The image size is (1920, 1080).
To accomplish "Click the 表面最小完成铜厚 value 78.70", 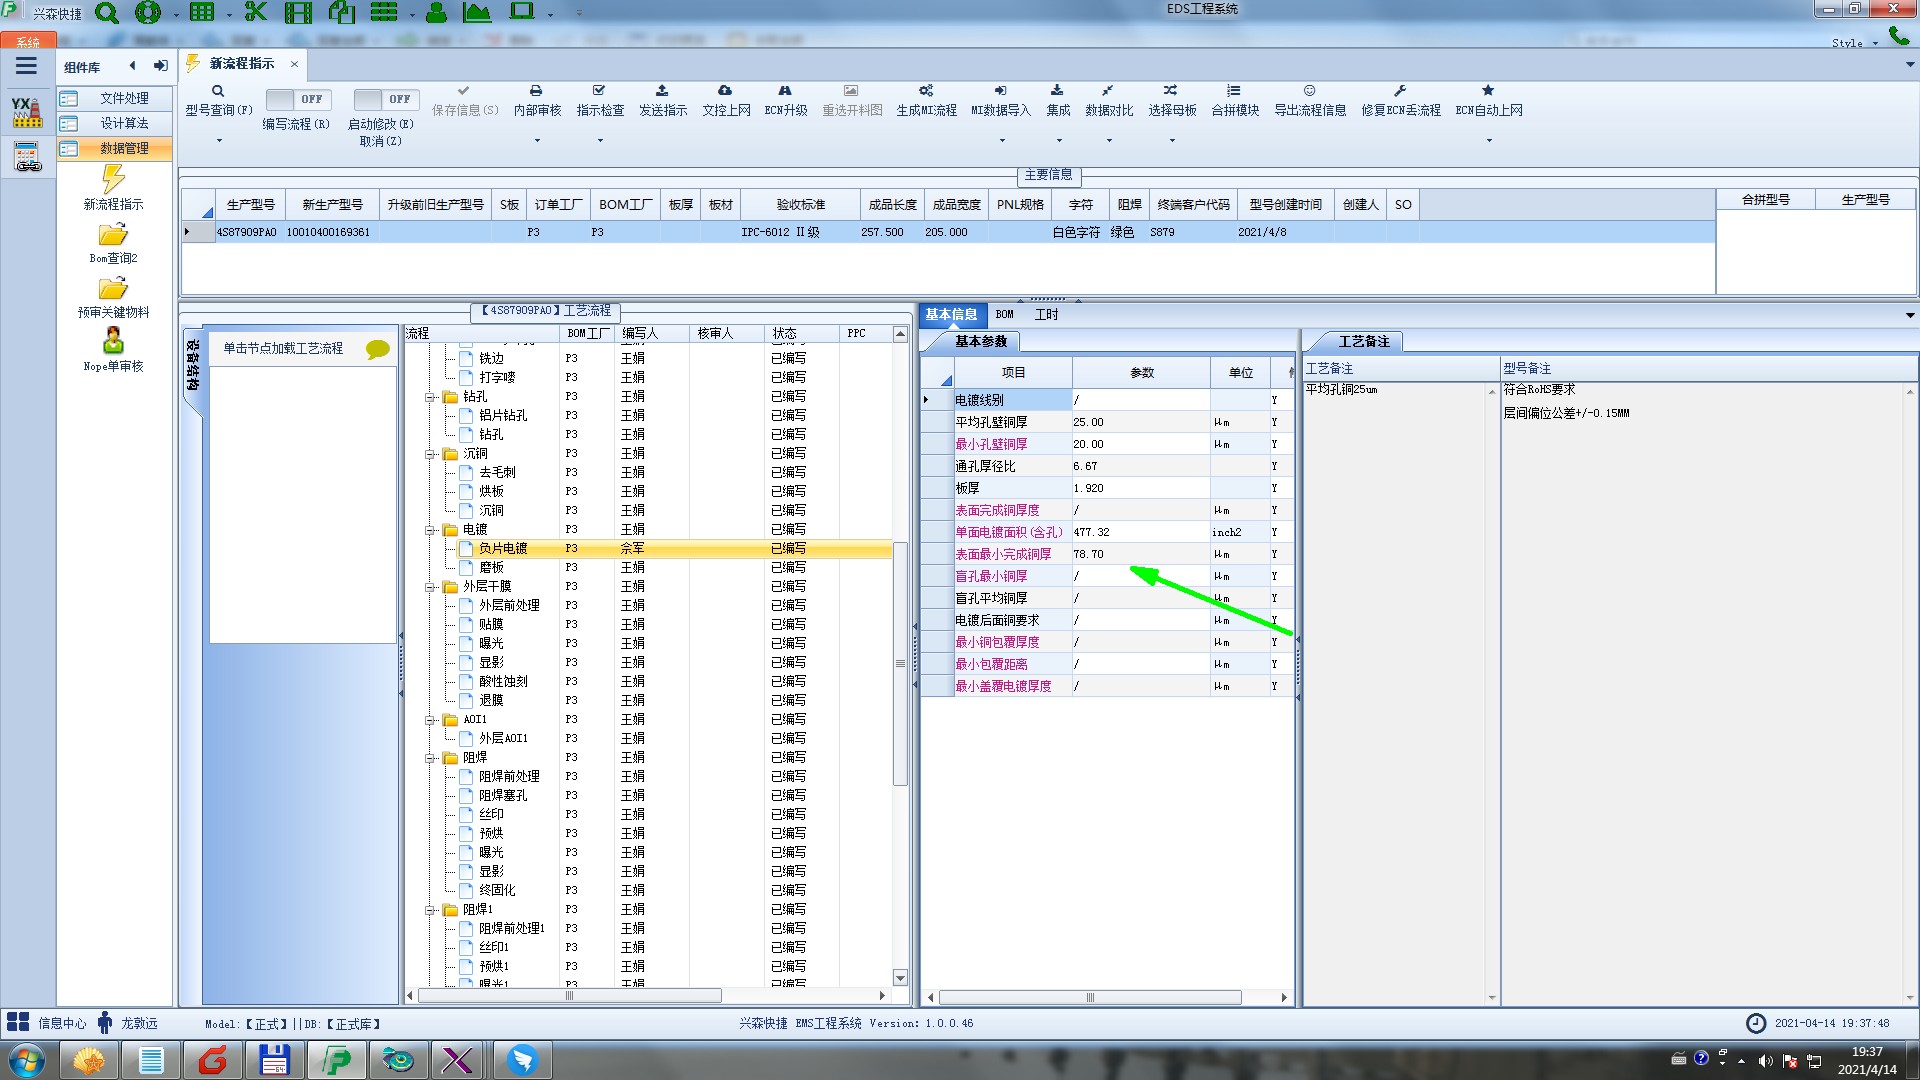I will [1139, 554].
